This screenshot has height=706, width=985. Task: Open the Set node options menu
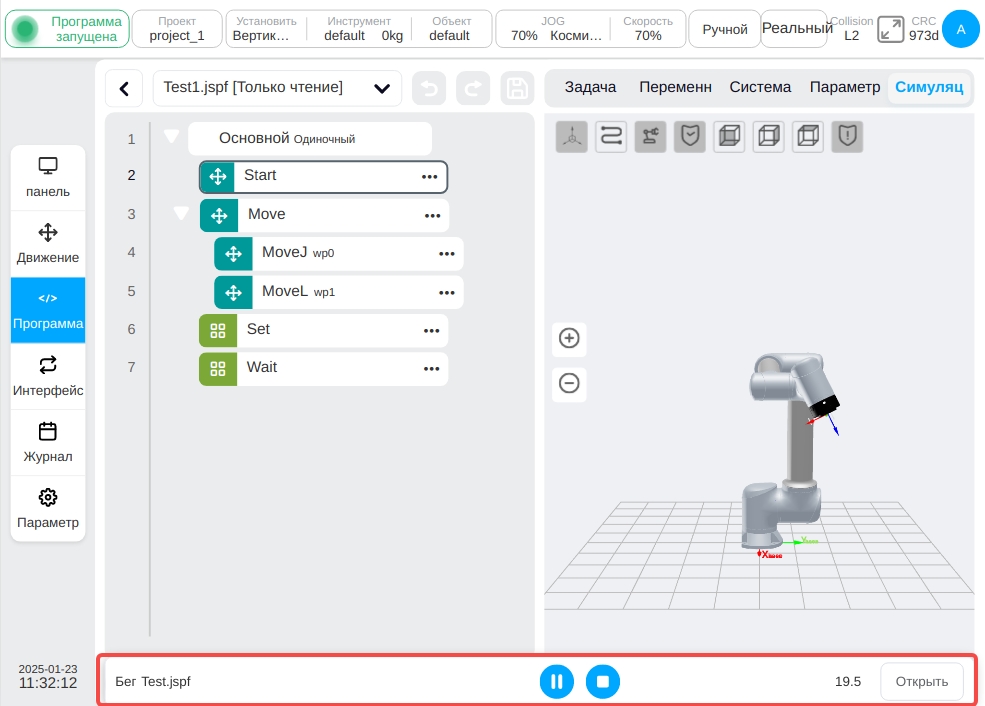[x=432, y=331]
